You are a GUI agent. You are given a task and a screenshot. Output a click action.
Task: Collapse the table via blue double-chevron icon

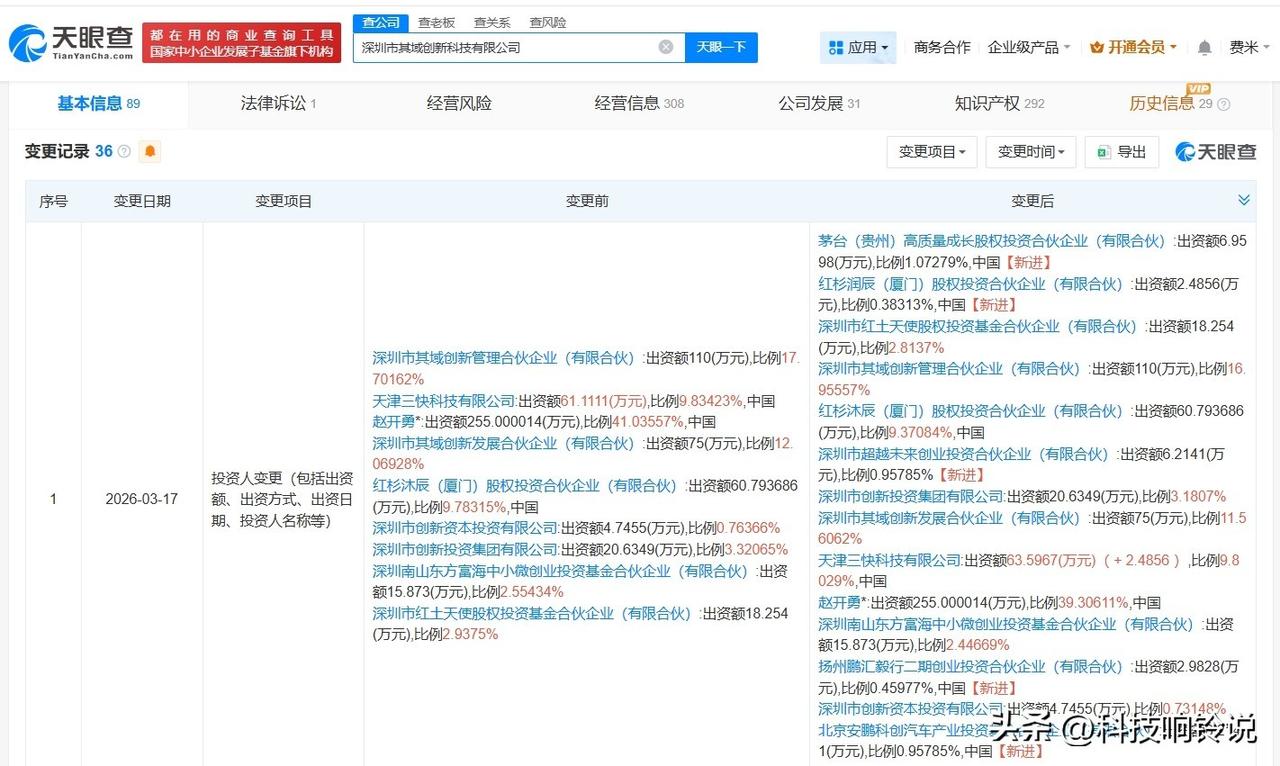coord(1244,198)
